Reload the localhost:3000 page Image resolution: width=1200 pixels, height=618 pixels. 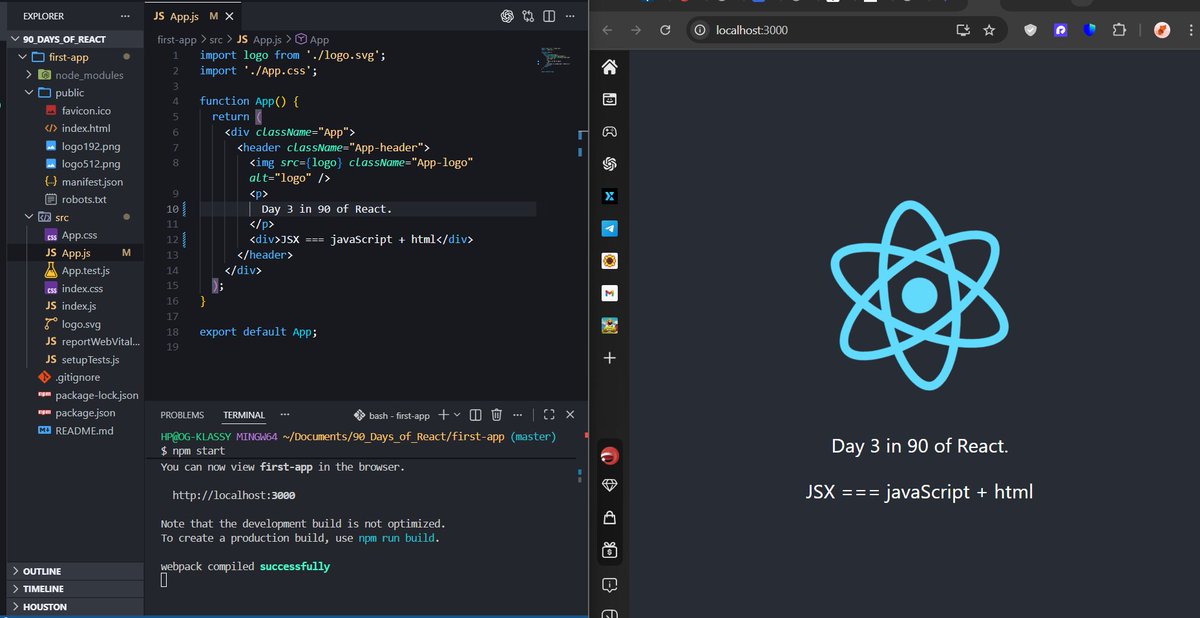pos(665,30)
